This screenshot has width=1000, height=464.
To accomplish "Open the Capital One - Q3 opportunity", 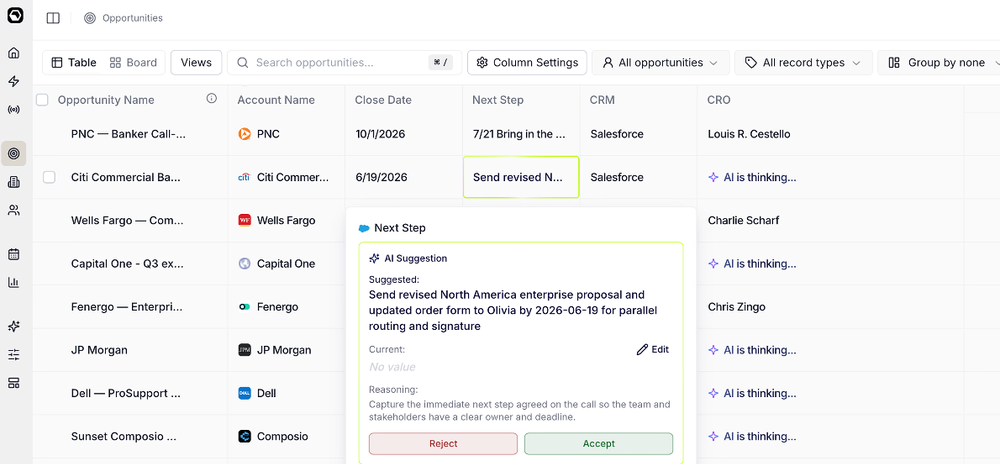I will pyautogui.click(x=127, y=263).
